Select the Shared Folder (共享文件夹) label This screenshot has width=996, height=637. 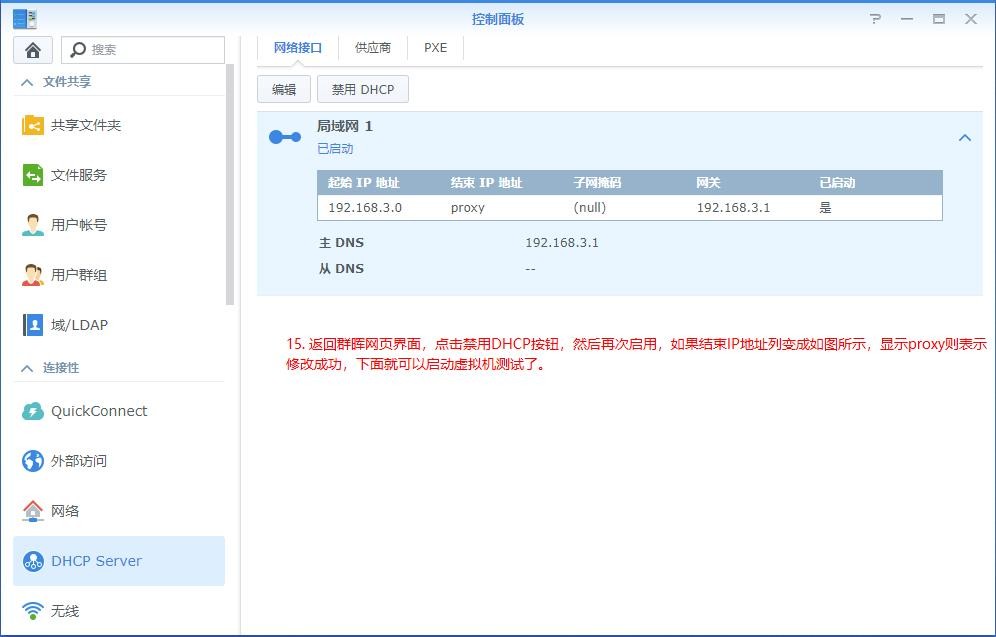click(86, 125)
